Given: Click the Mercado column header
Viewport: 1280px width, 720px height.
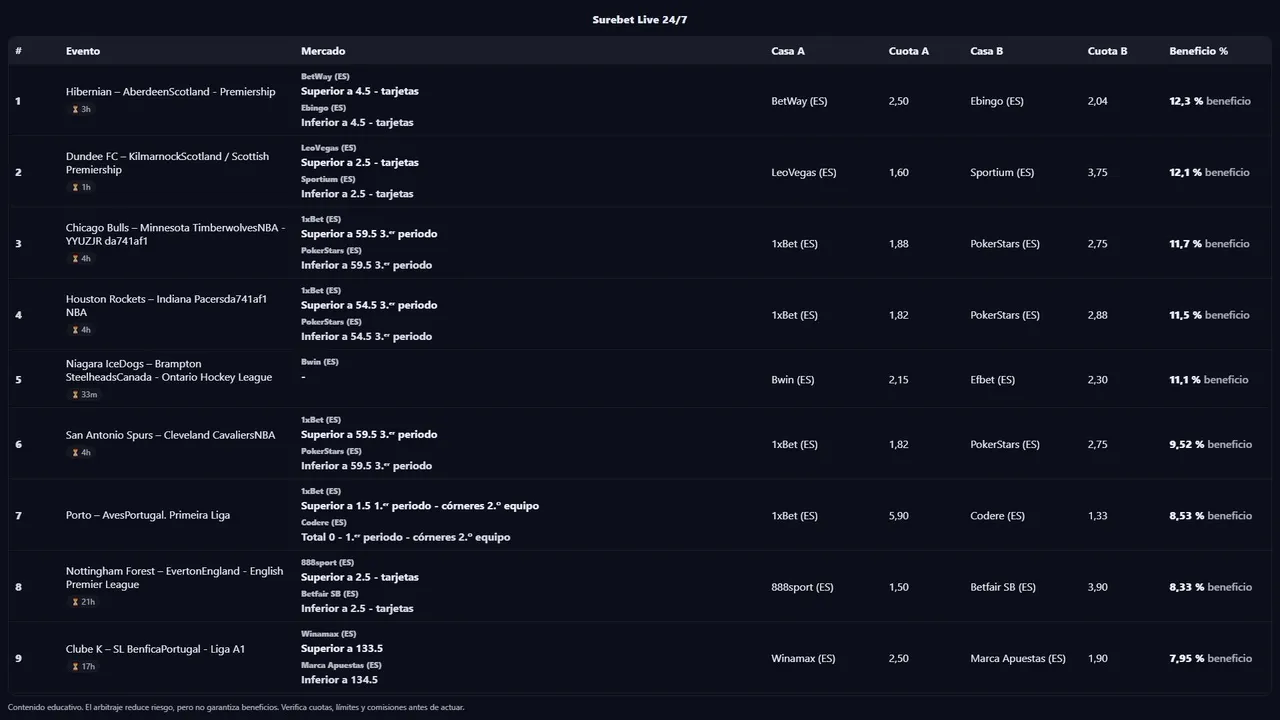Looking at the screenshot, I should (323, 51).
